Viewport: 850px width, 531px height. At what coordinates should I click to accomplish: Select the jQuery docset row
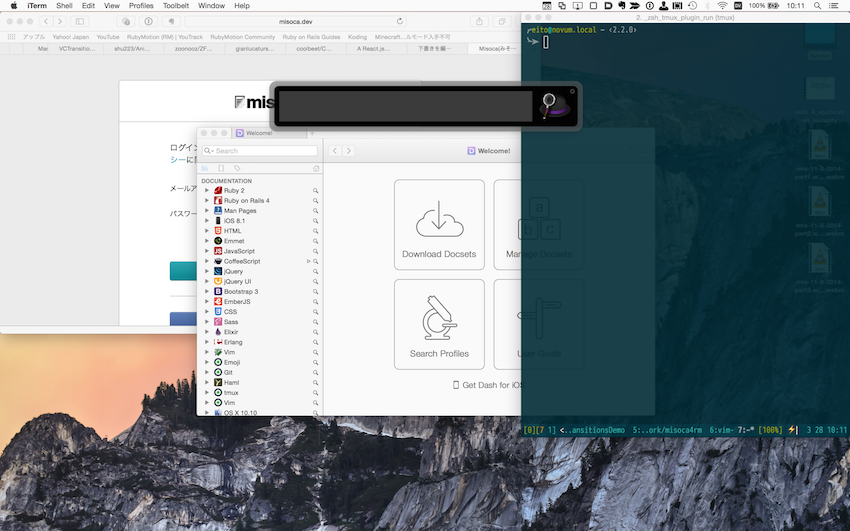coord(260,271)
